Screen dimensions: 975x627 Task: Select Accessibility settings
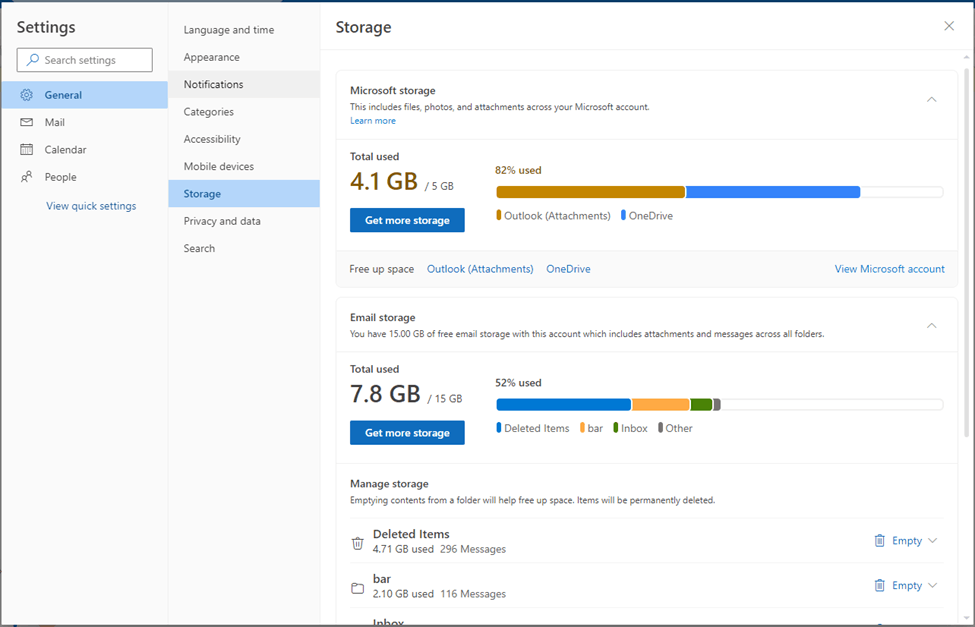click(244, 139)
